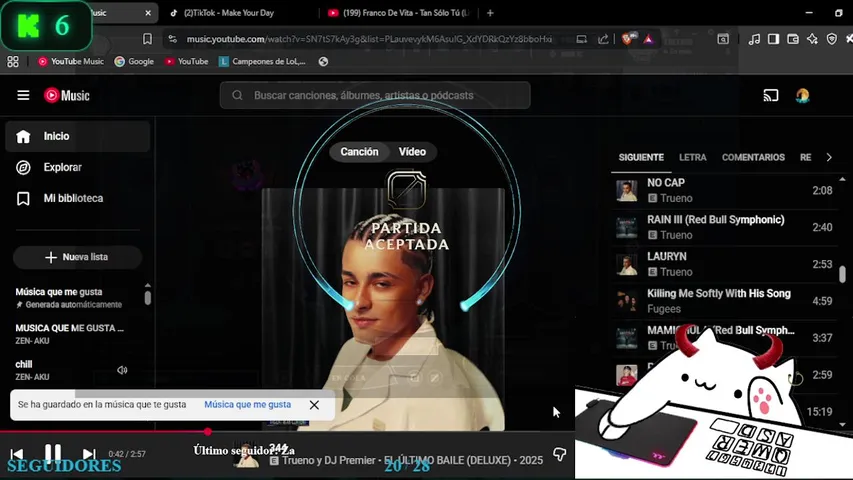Close the current YouTube Music tab
Image resolution: width=853 pixels, height=480 pixels.
click(x=148, y=13)
